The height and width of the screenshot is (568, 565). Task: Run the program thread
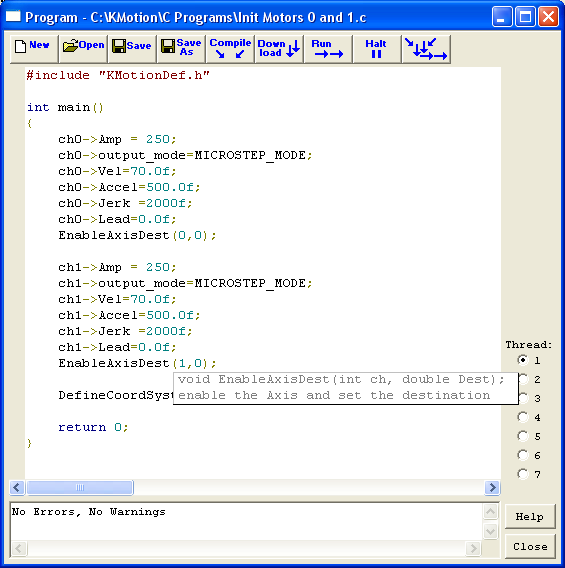tap(328, 49)
